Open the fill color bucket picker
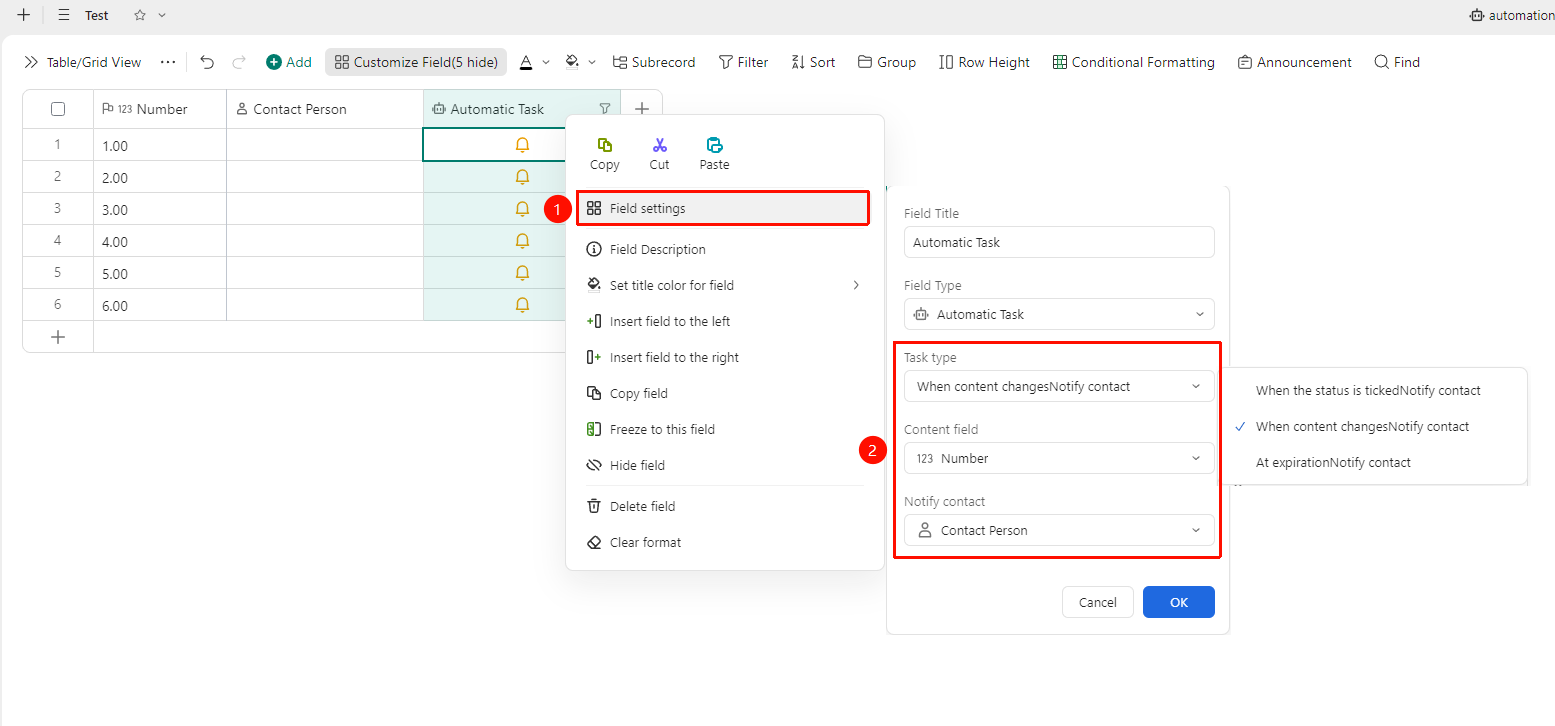This screenshot has width=1555, height=726. [x=572, y=62]
